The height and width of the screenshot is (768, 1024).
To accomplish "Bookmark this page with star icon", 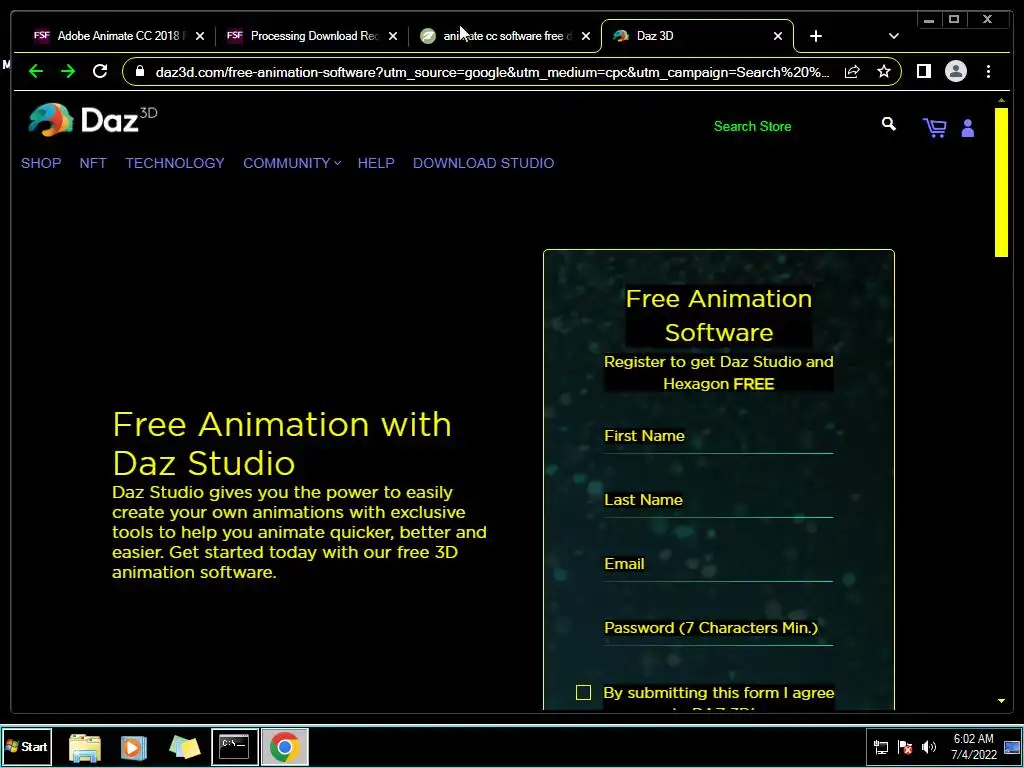I will (884, 71).
